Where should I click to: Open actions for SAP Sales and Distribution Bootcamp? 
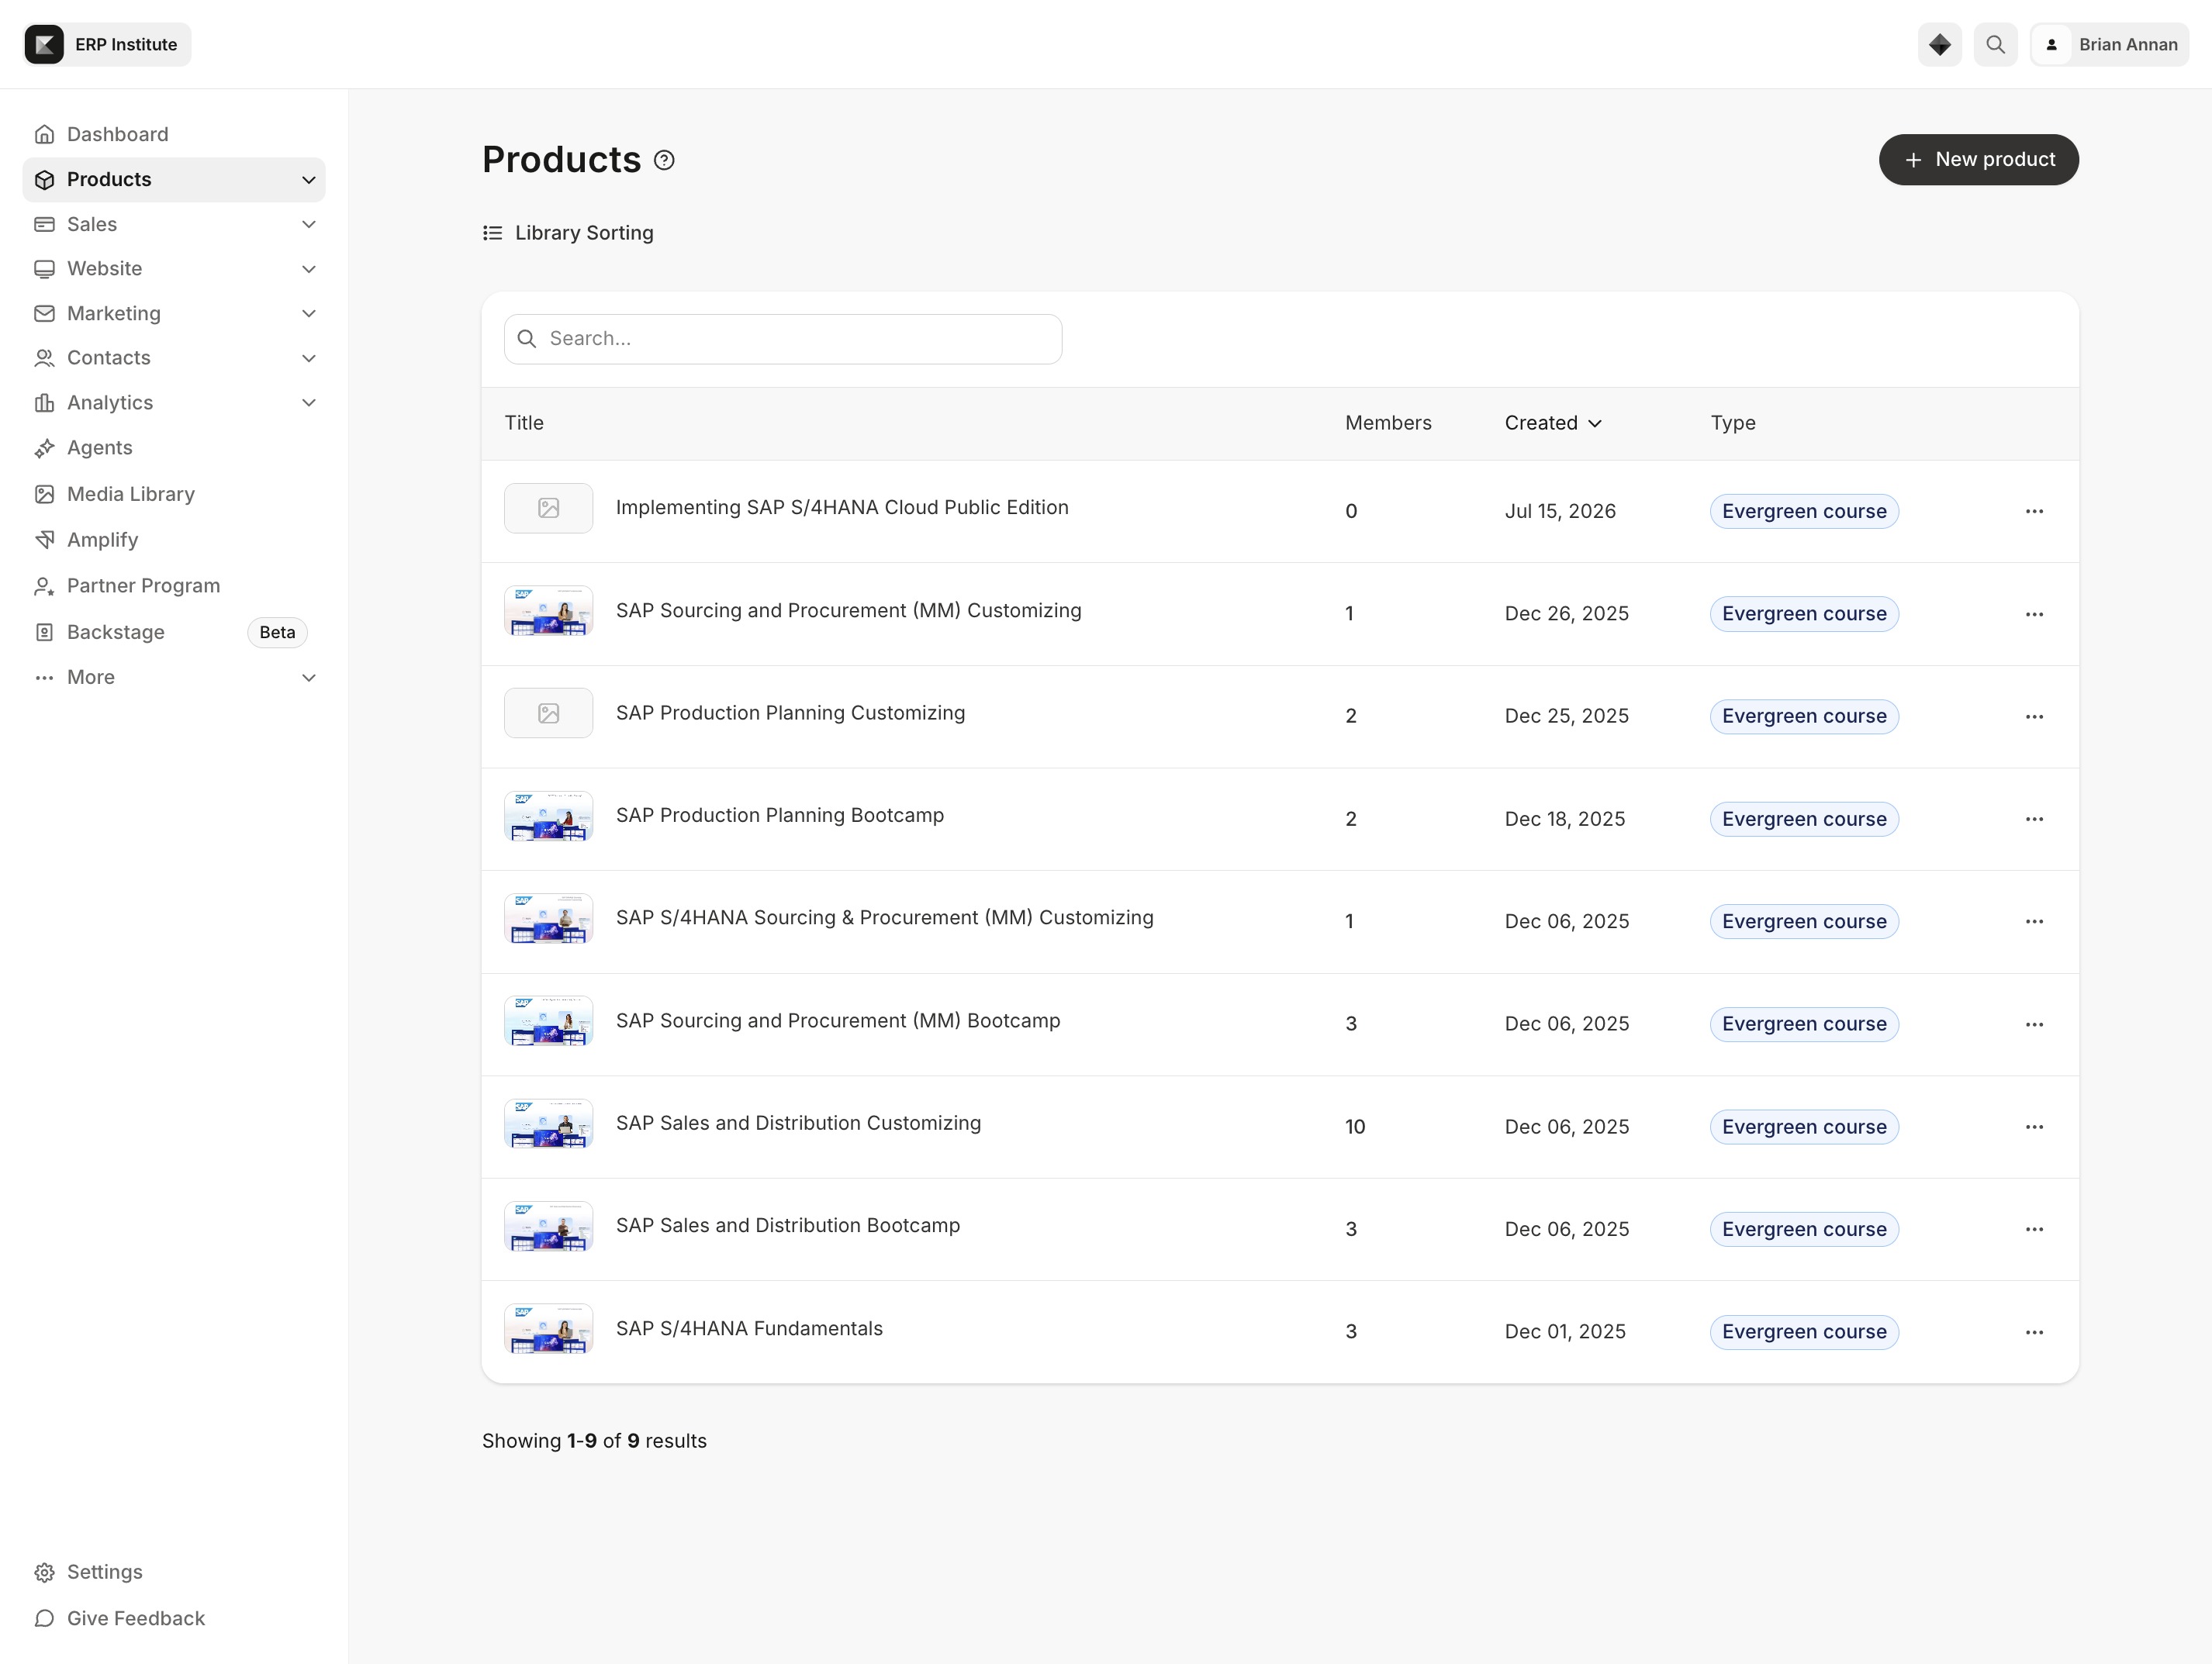[2034, 1229]
